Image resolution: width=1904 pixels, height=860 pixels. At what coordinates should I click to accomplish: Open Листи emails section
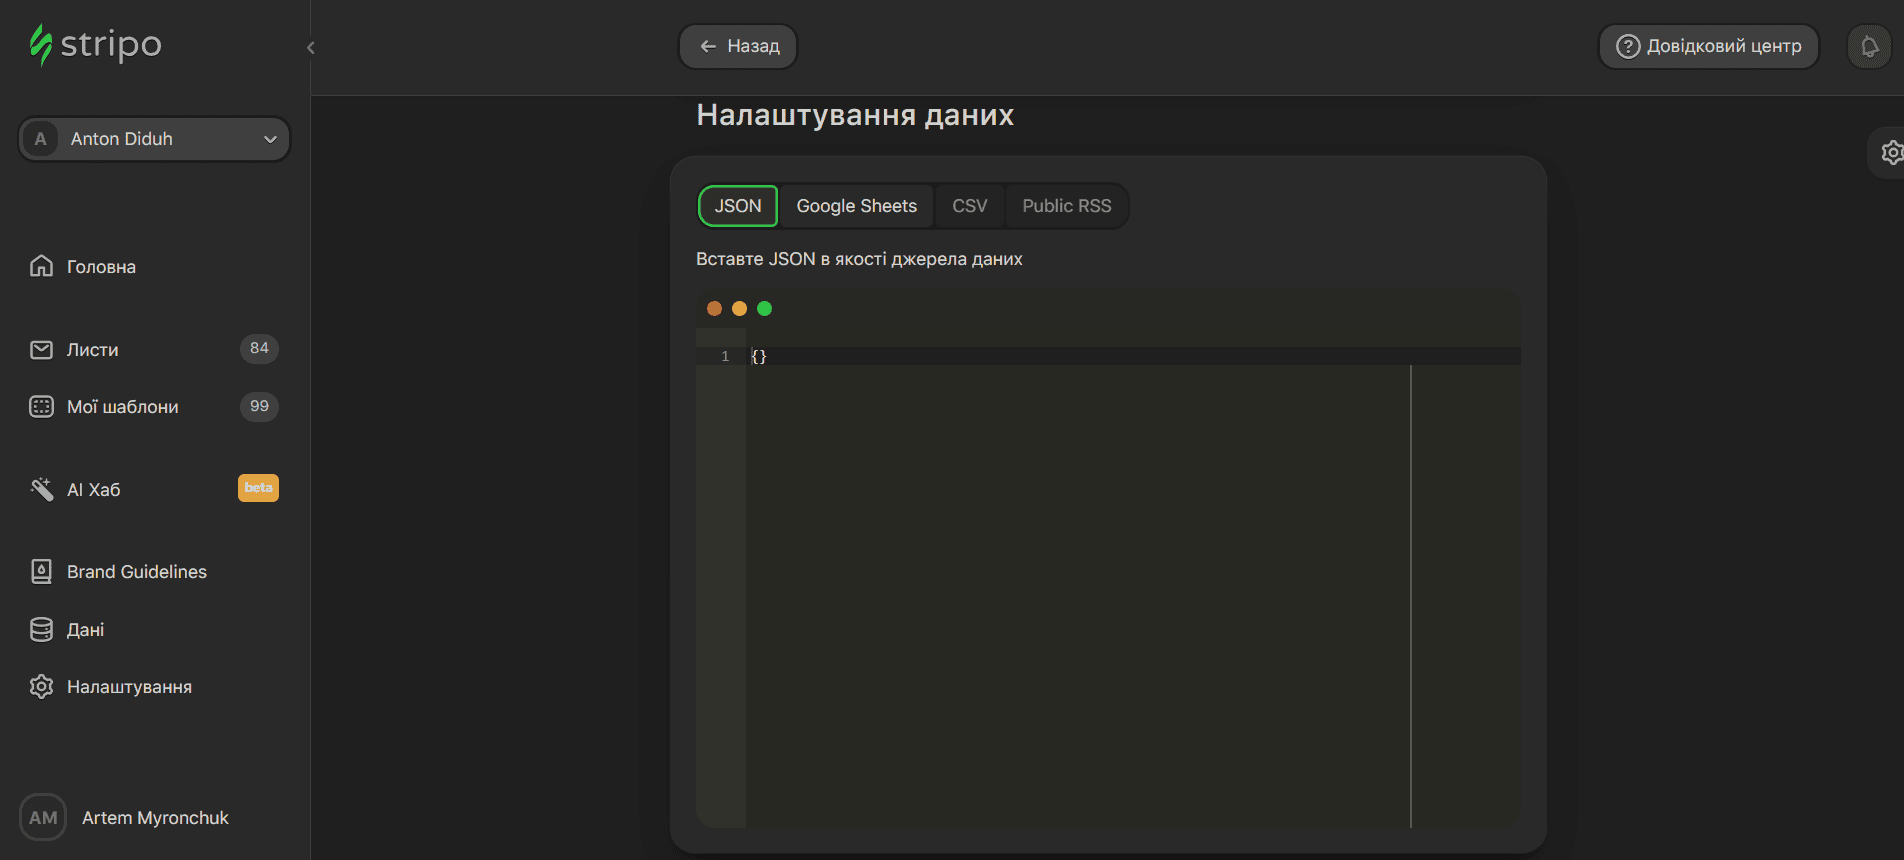[92, 350]
